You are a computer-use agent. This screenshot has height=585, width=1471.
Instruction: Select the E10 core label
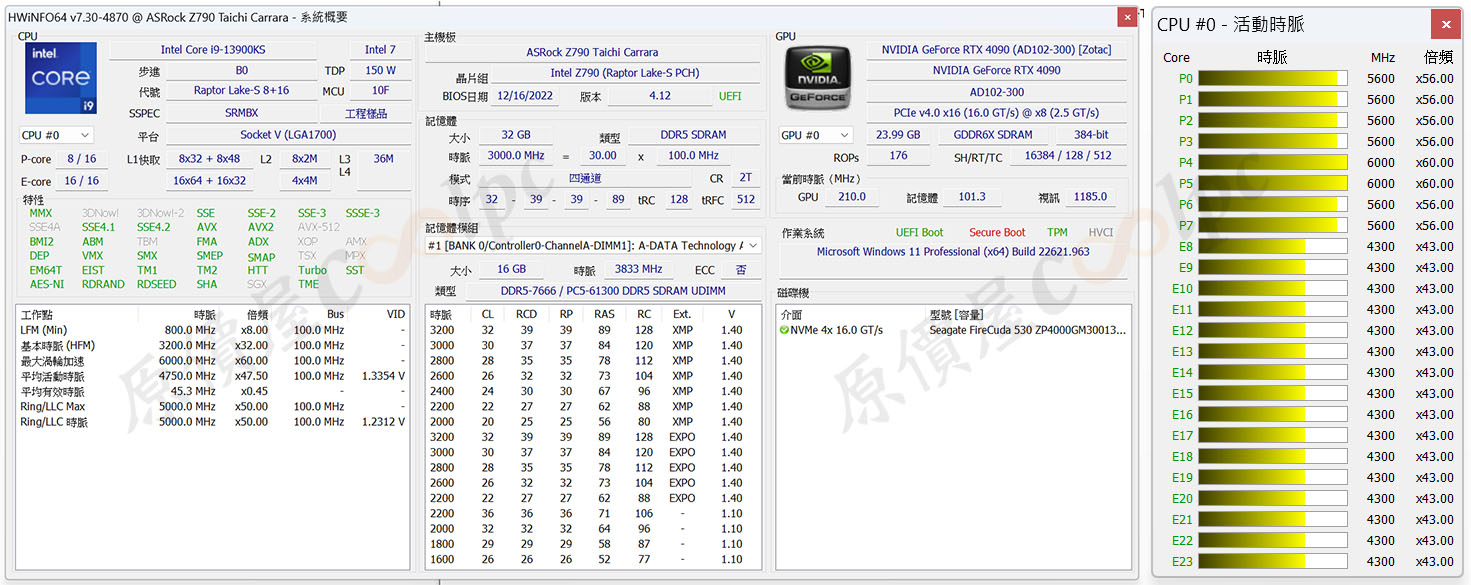click(1182, 288)
